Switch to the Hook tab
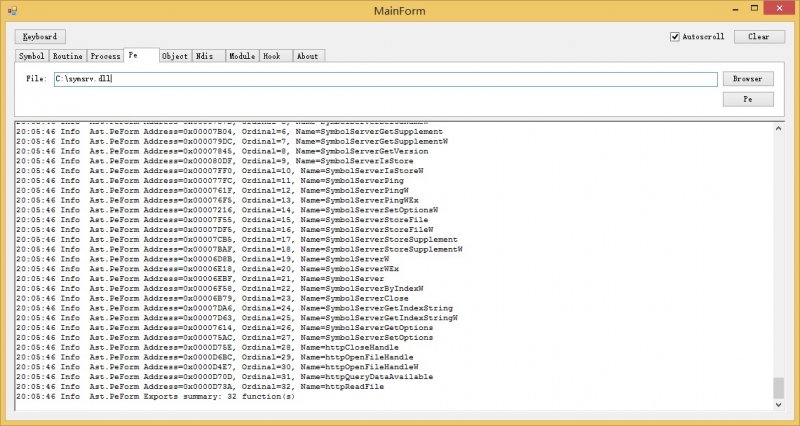Screen dimensions: 800x426 click(x=276, y=56)
